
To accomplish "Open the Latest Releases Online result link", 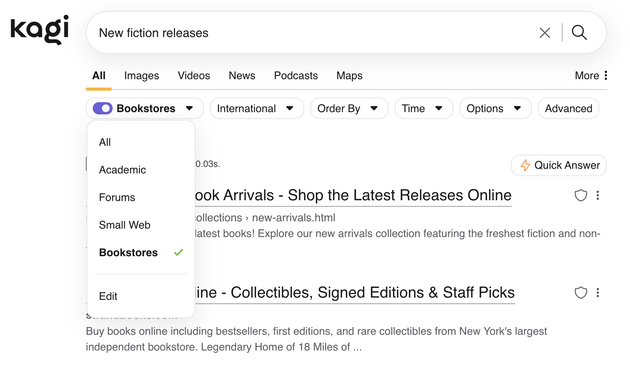I will click(353, 195).
